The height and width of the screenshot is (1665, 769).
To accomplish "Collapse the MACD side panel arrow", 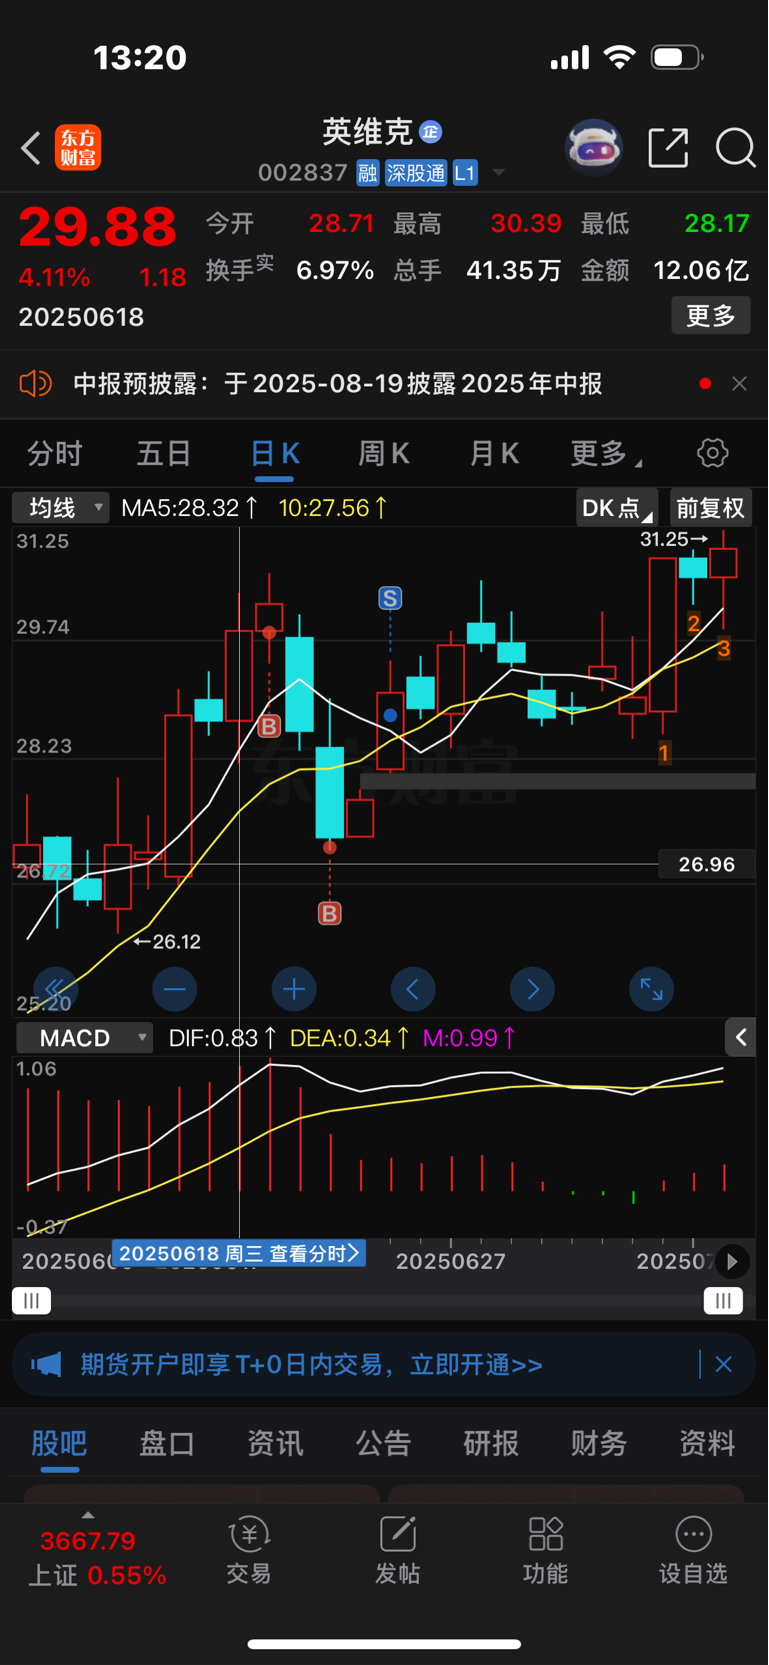I will point(741,1038).
